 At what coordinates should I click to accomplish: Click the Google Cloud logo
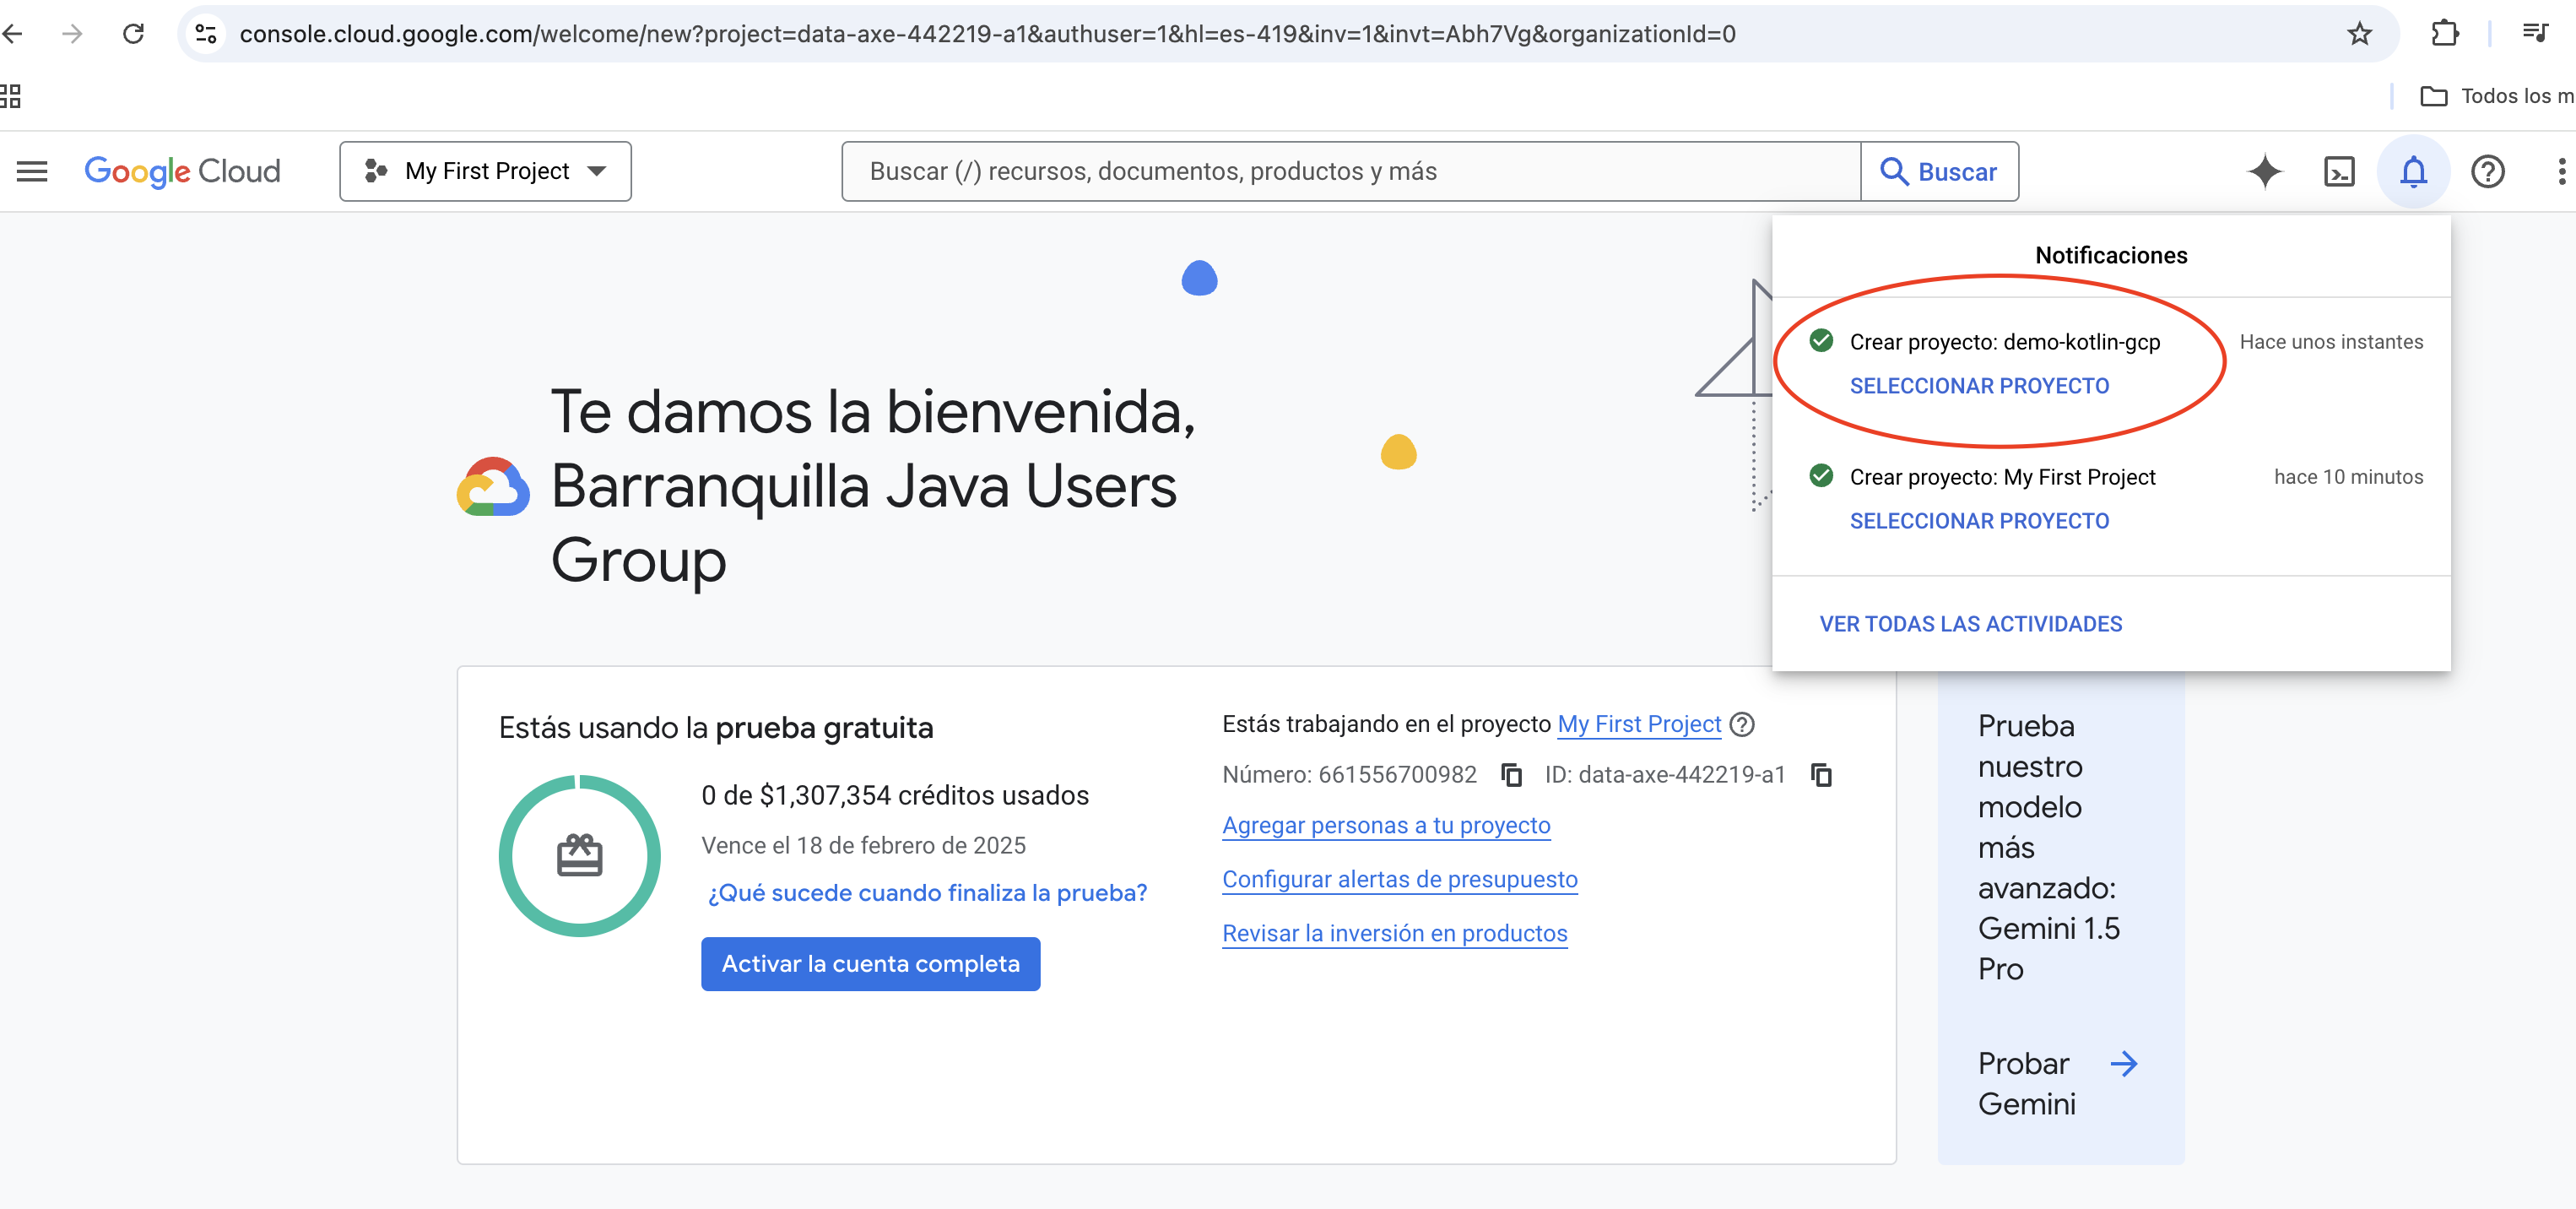pos(182,171)
